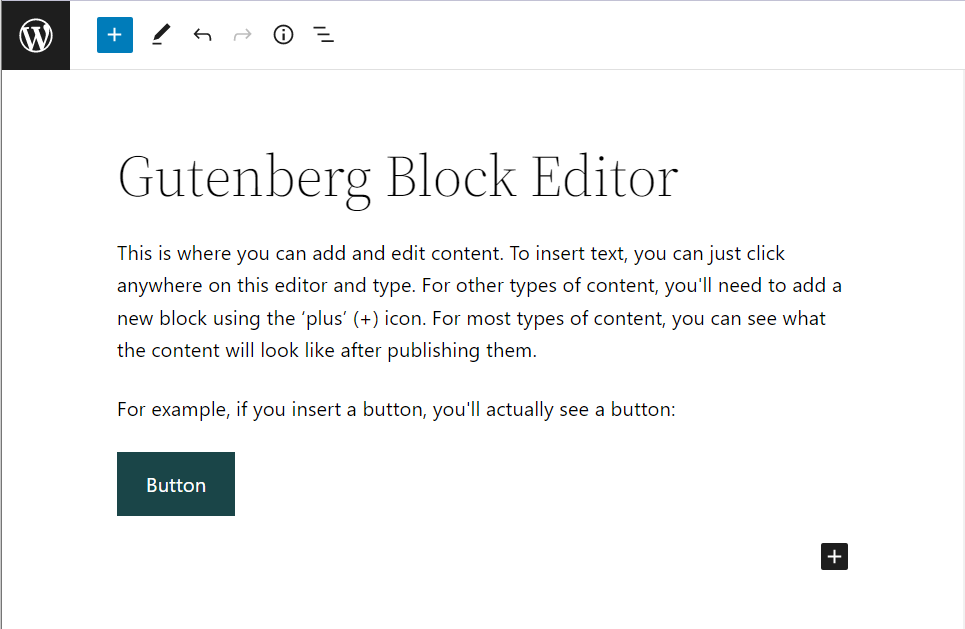
Task: Click the WordPress logo to view posts
Action: pos(36,35)
